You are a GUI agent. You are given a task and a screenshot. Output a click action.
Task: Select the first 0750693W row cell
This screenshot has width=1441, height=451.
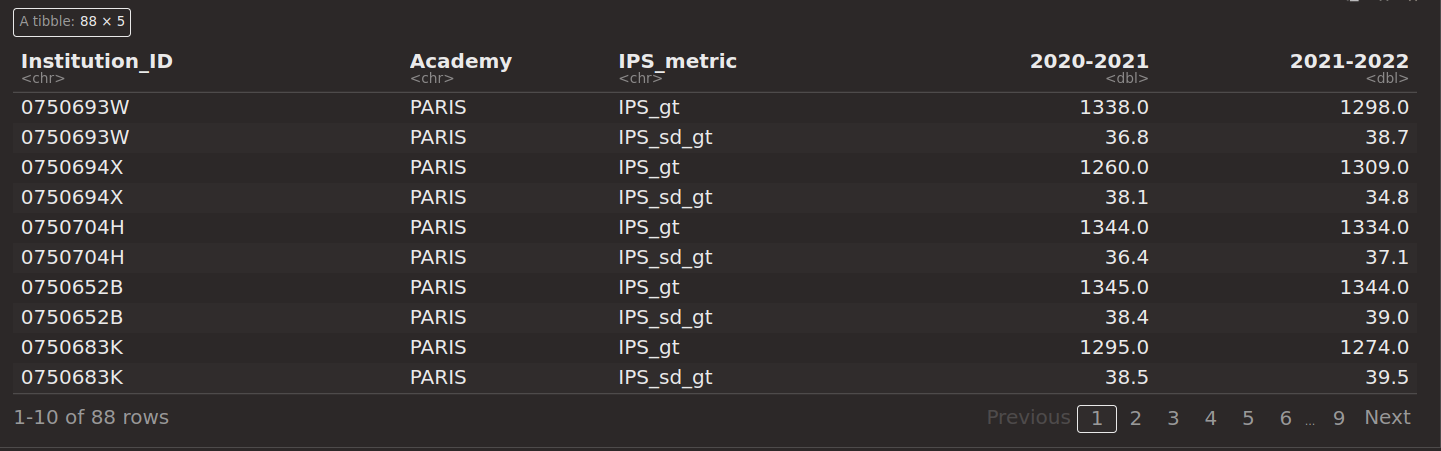(76, 107)
